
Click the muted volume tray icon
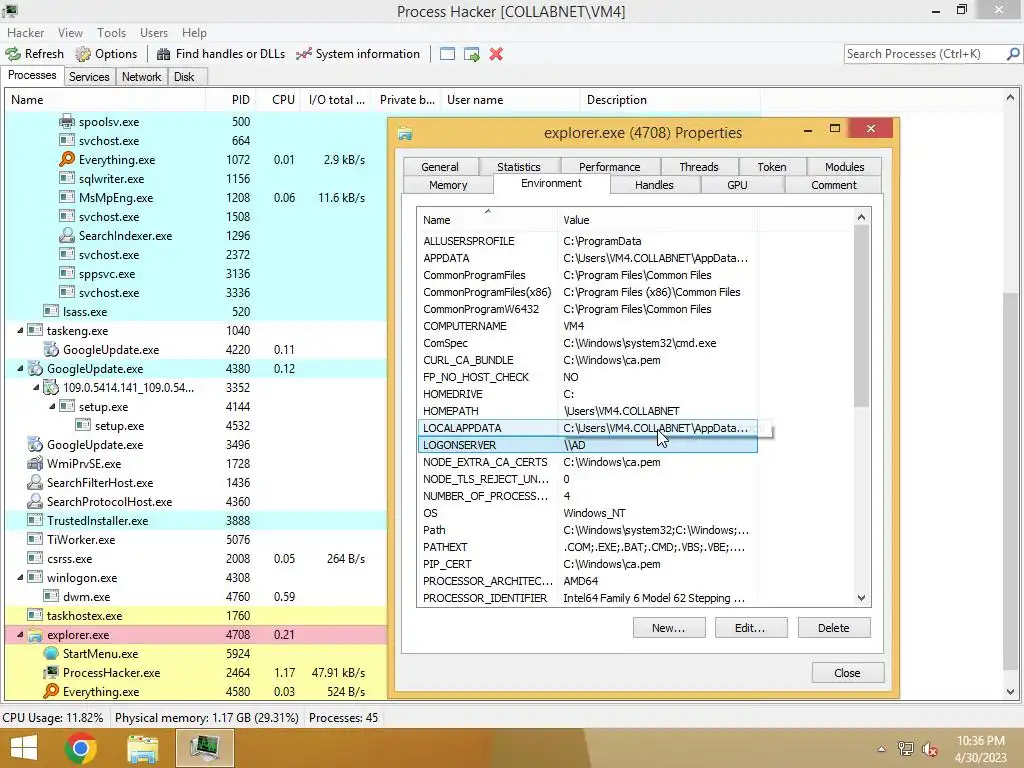(x=929, y=749)
